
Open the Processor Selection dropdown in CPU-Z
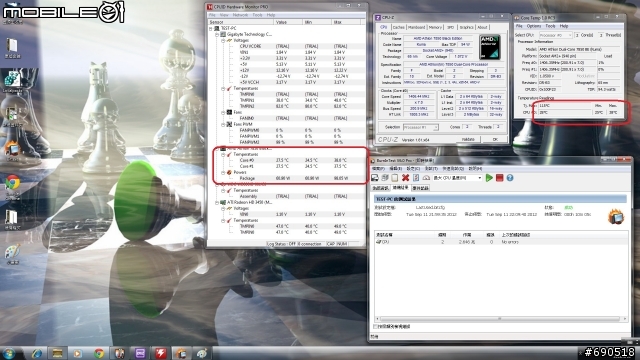click(x=421, y=127)
